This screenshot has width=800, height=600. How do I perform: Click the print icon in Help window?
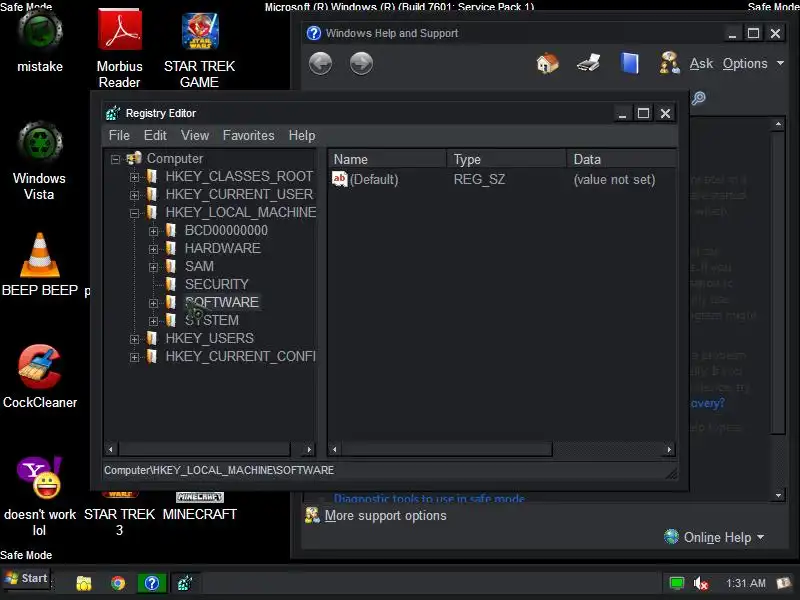[x=588, y=63]
